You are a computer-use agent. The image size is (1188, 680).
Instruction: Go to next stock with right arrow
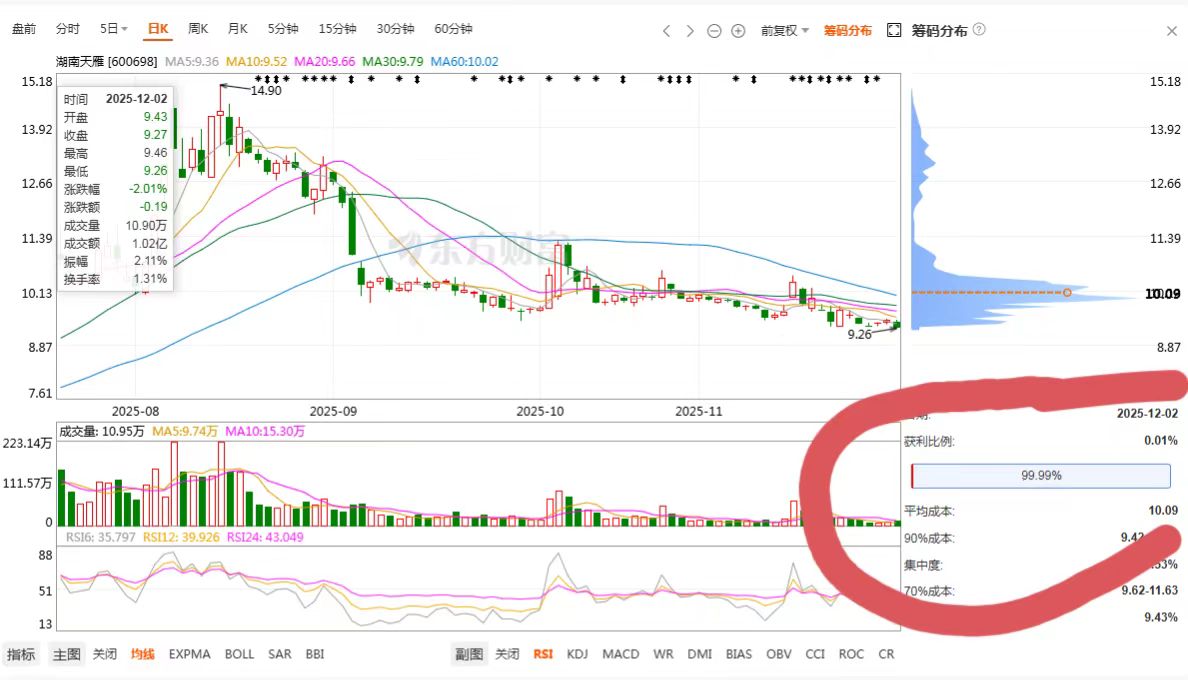689,31
